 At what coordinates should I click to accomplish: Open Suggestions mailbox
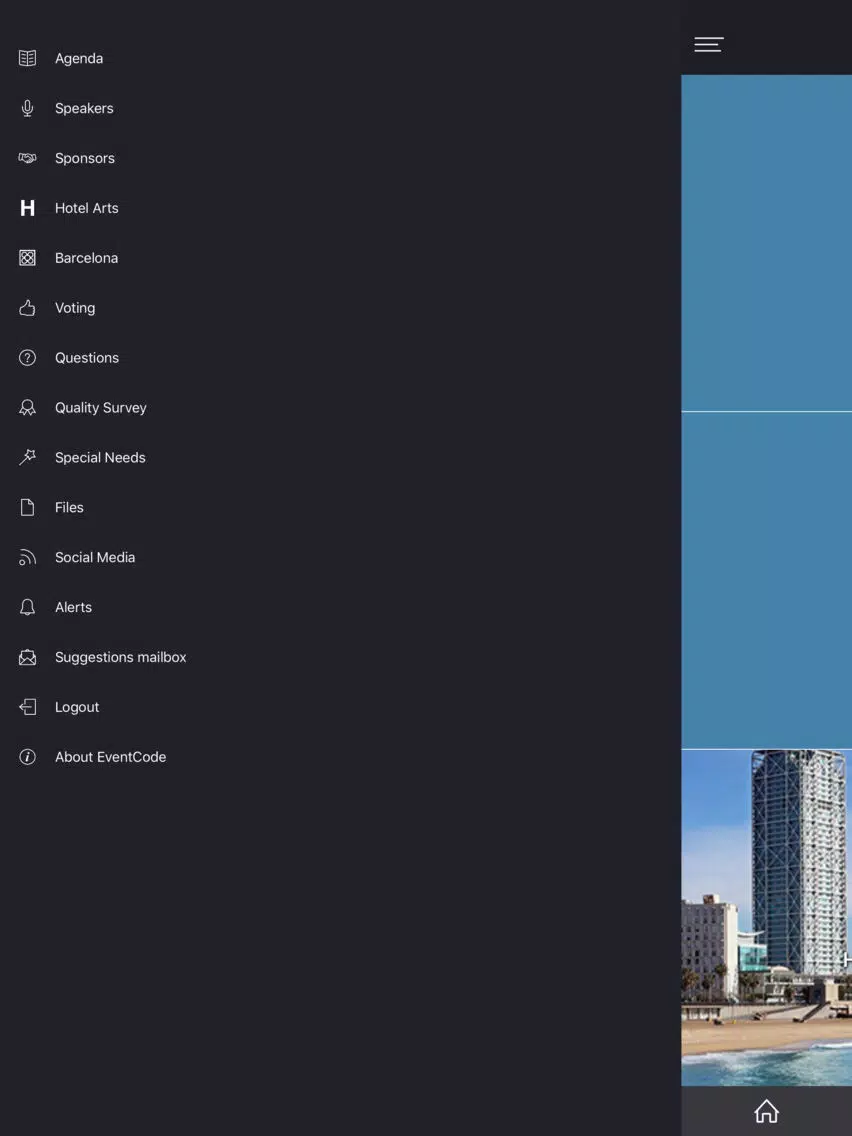[120, 657]
